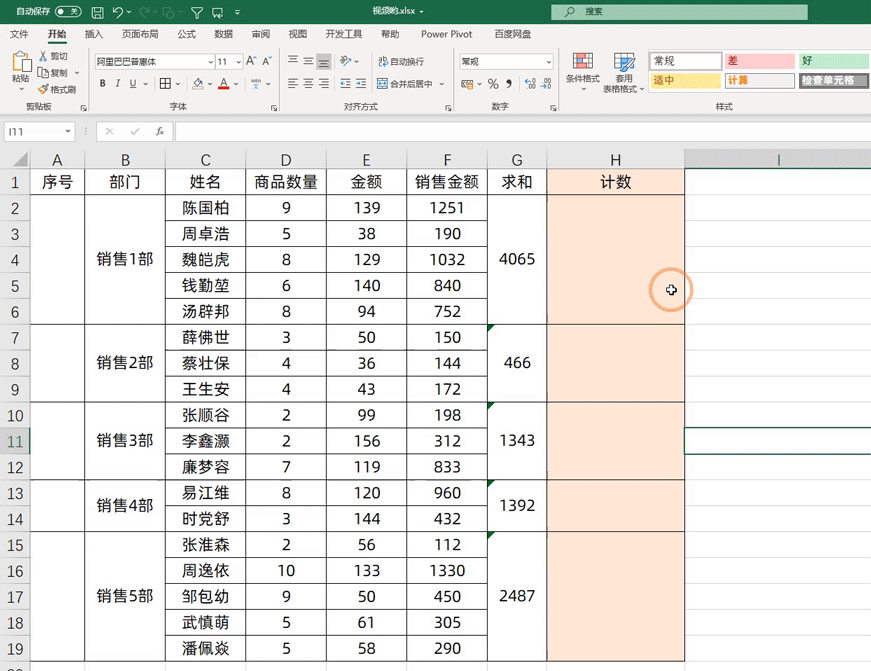
Task: Click the Paste clipboard icon
Action: tap(21, 62)
